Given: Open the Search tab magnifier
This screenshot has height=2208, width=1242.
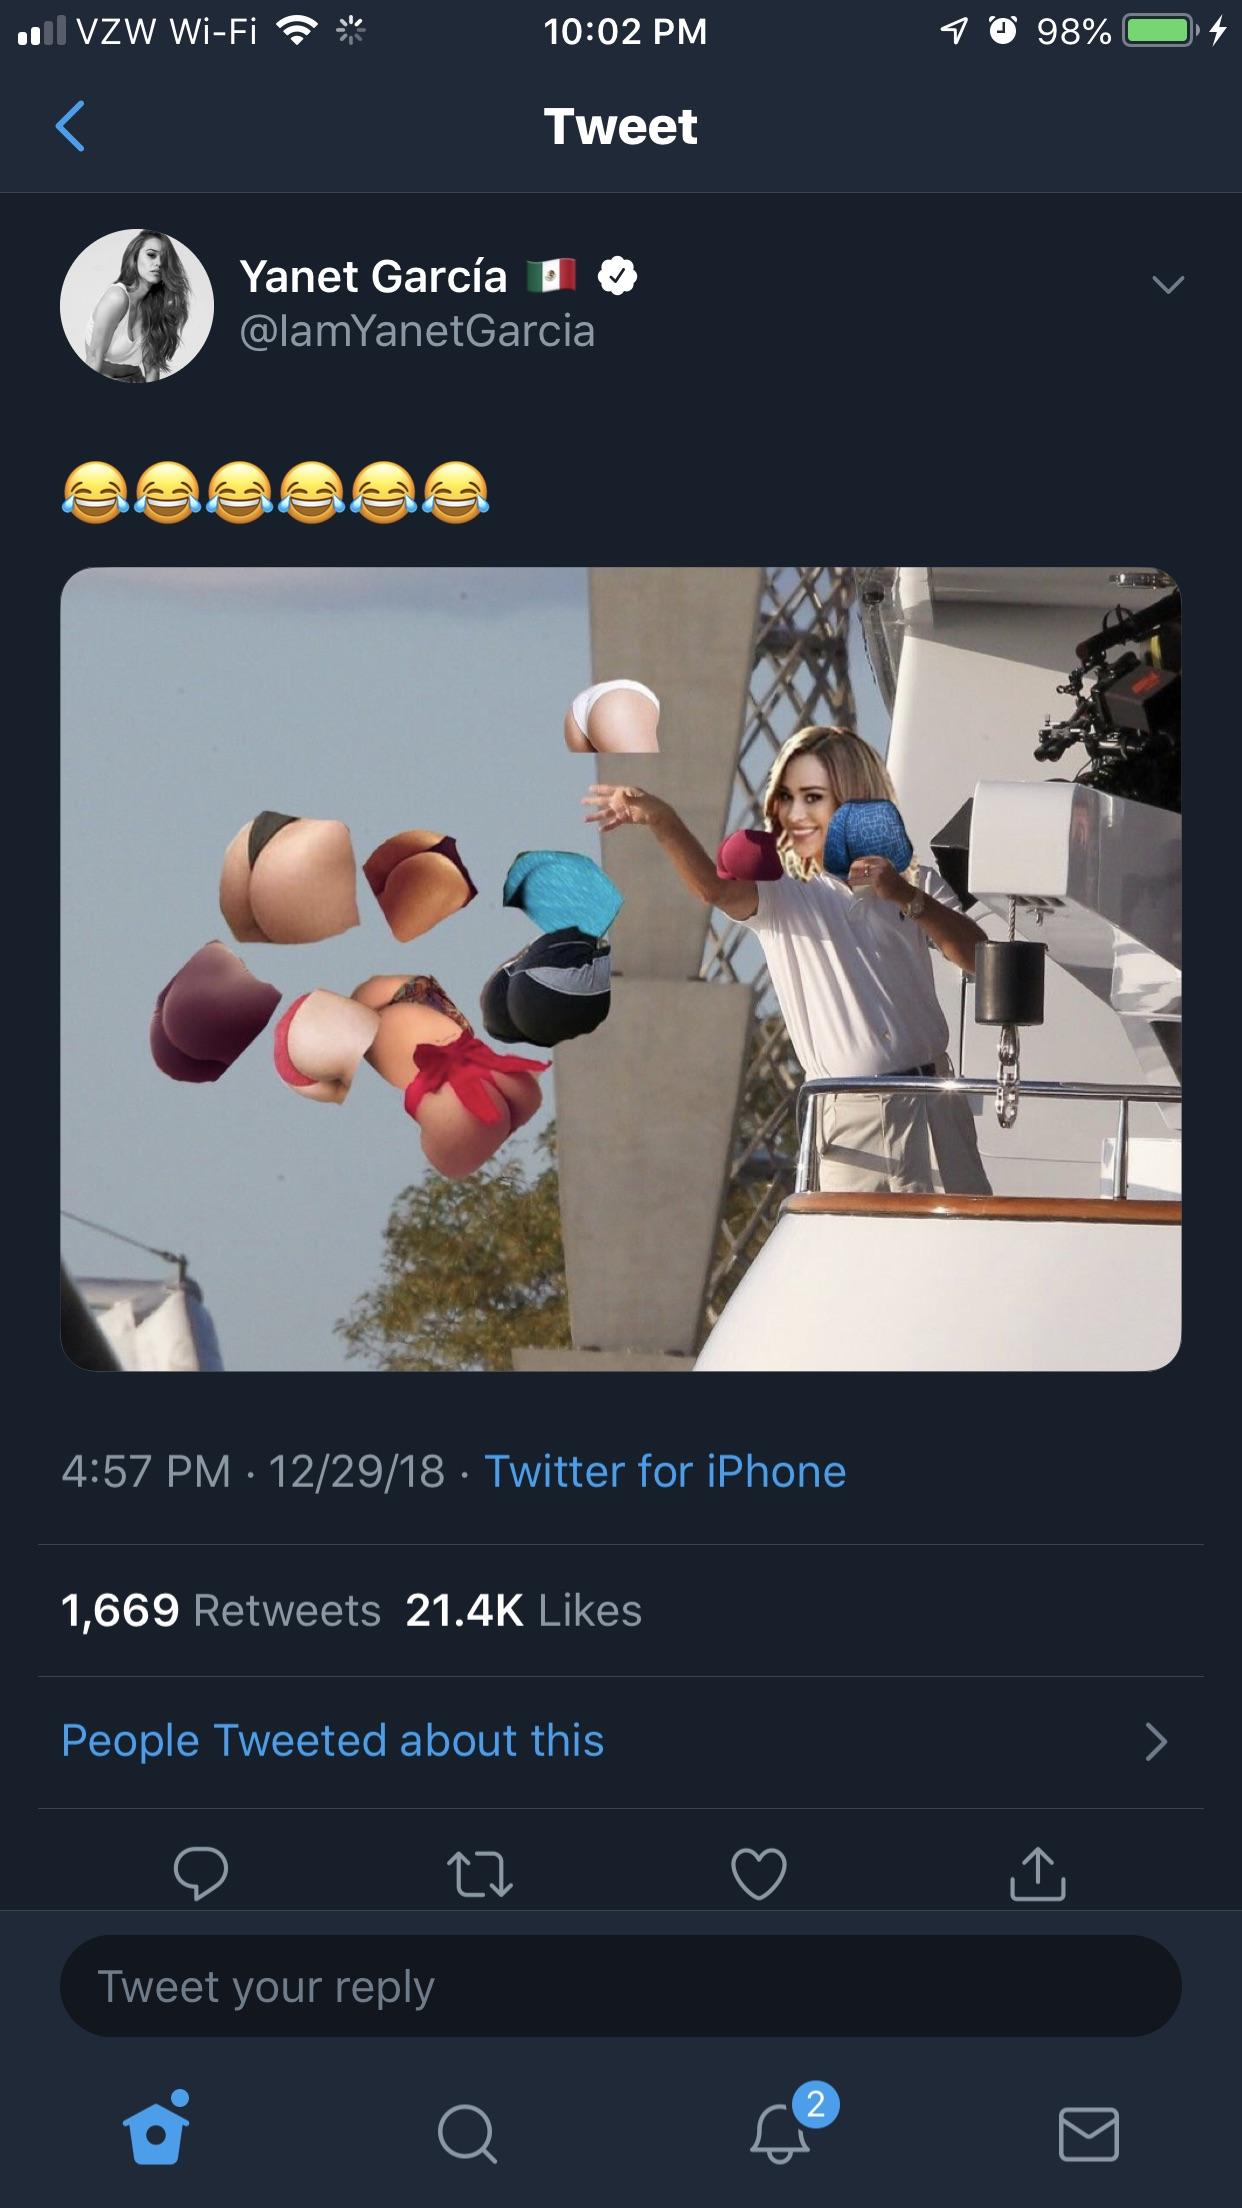Looking at the screenshot, I should click(466, 2133).
